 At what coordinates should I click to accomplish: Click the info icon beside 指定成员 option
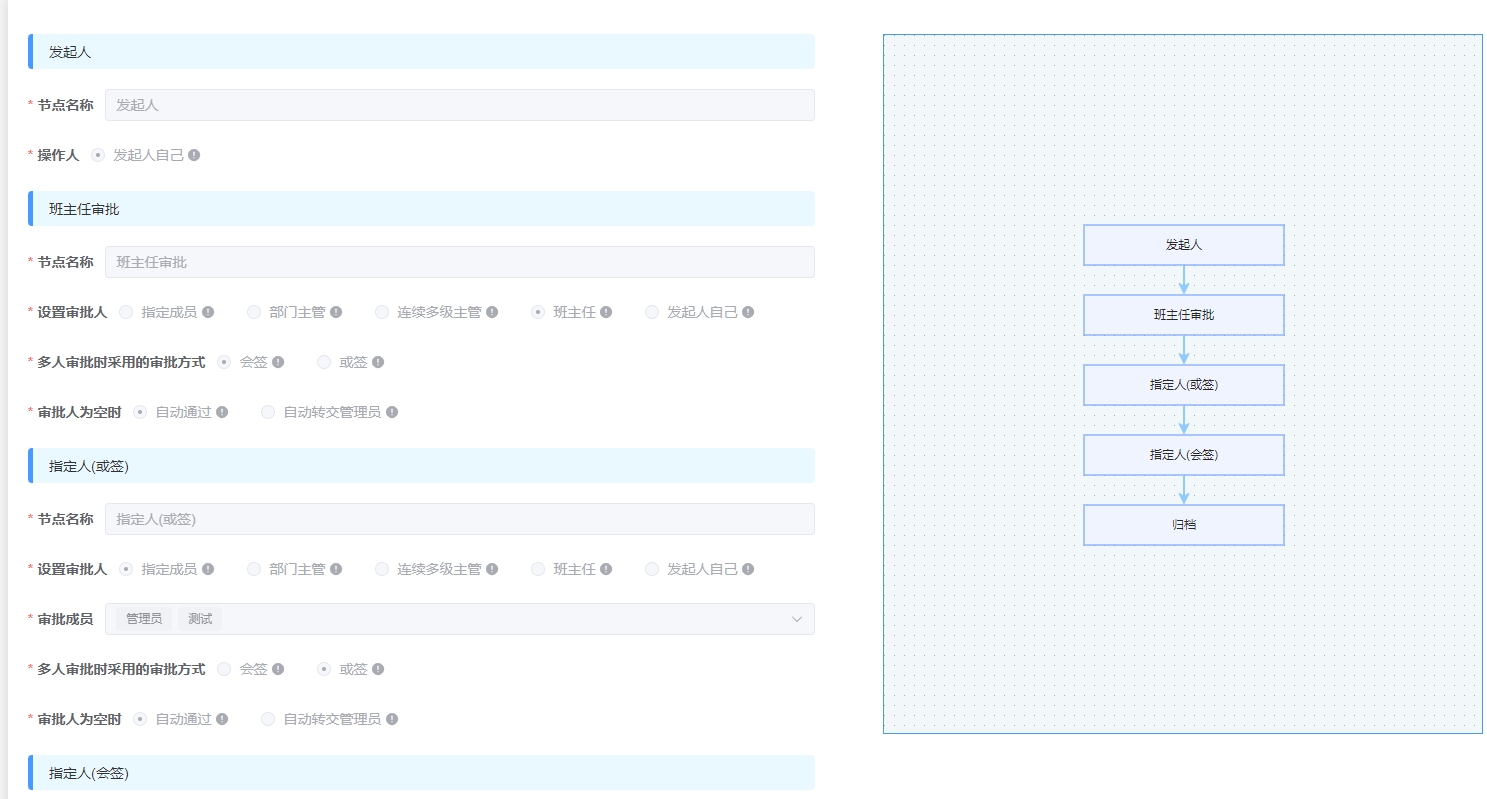208,311
